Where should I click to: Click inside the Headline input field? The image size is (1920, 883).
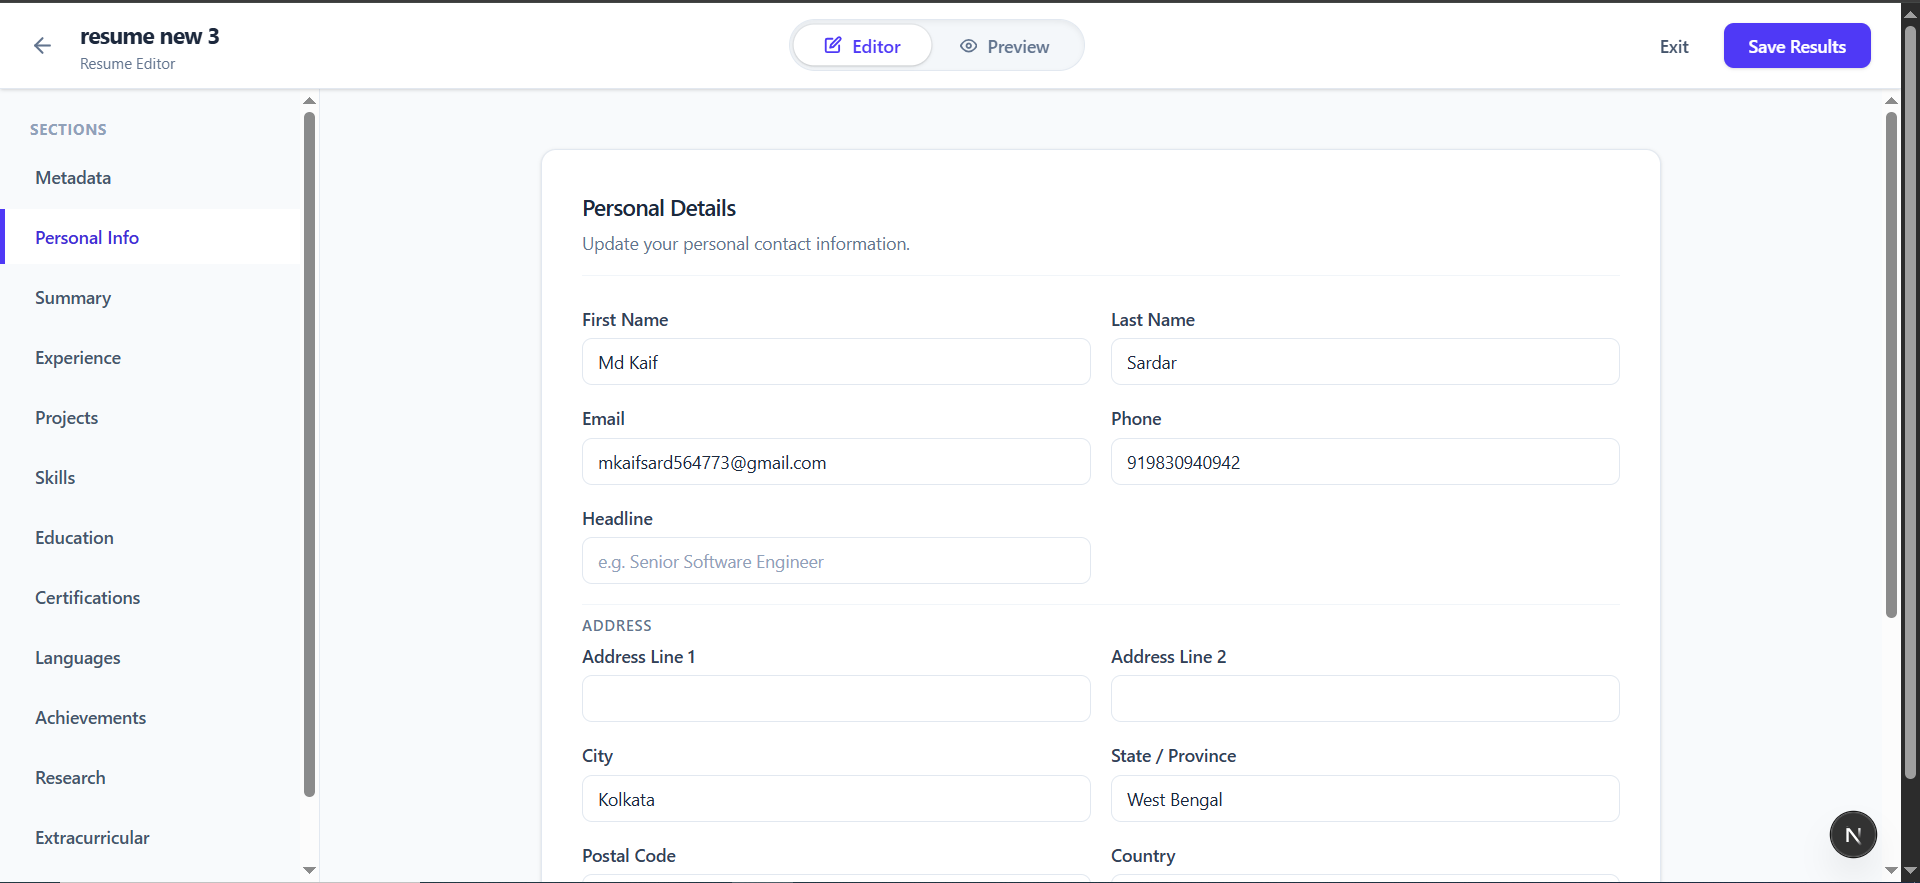tap(836, 561)
